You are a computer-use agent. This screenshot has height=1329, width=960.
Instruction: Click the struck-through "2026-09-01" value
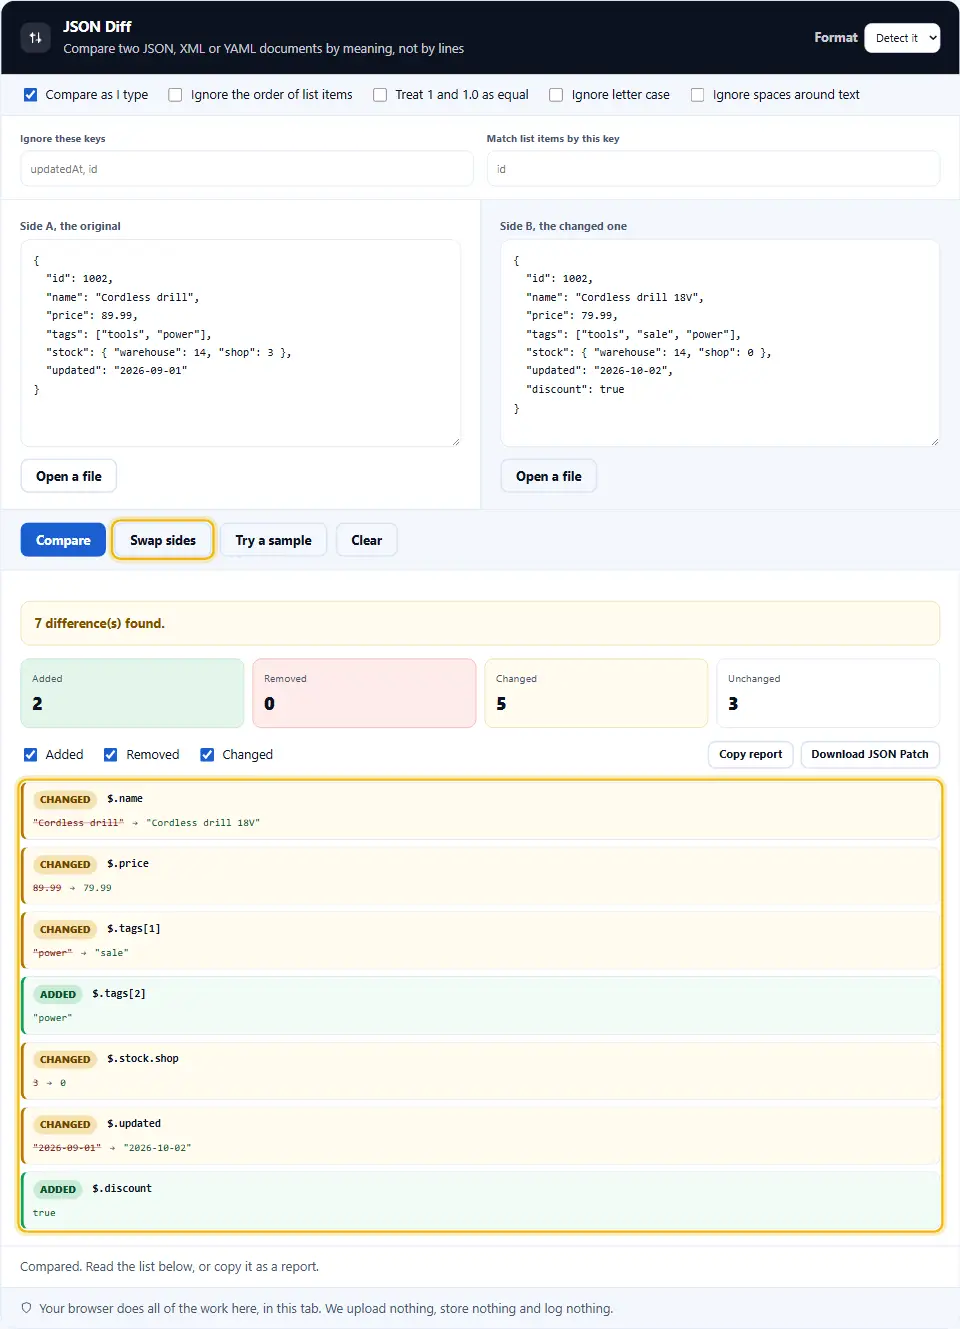[x=67, y=1148]
